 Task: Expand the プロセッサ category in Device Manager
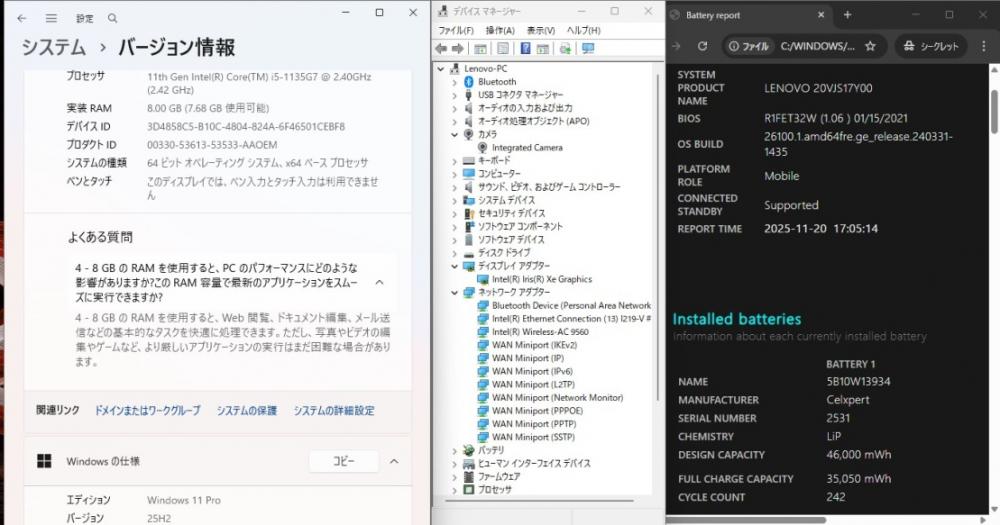tap(454, 489)
